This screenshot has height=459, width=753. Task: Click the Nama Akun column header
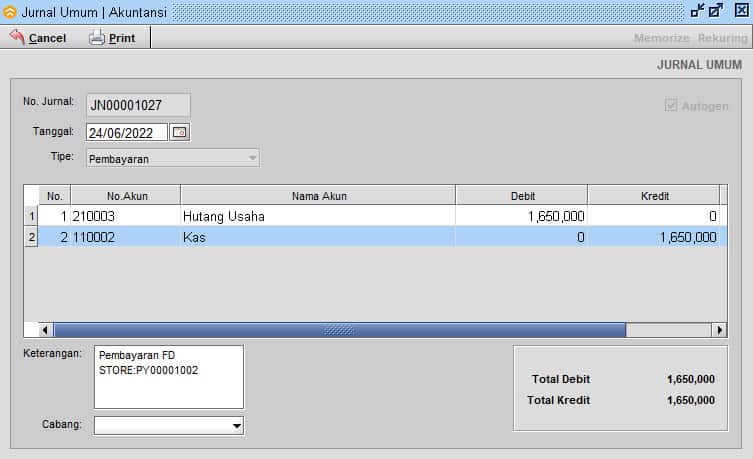click(318, 196)
